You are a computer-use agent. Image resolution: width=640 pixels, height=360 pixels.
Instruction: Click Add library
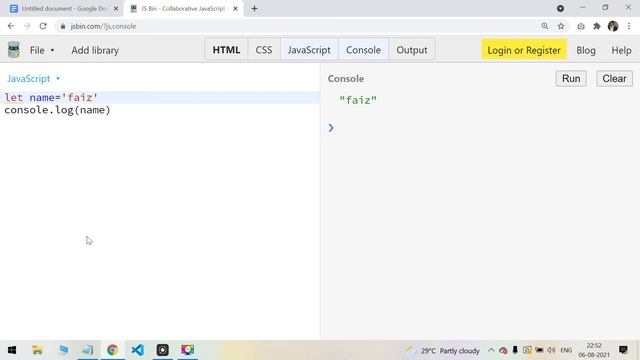click(x=95, y=50)
